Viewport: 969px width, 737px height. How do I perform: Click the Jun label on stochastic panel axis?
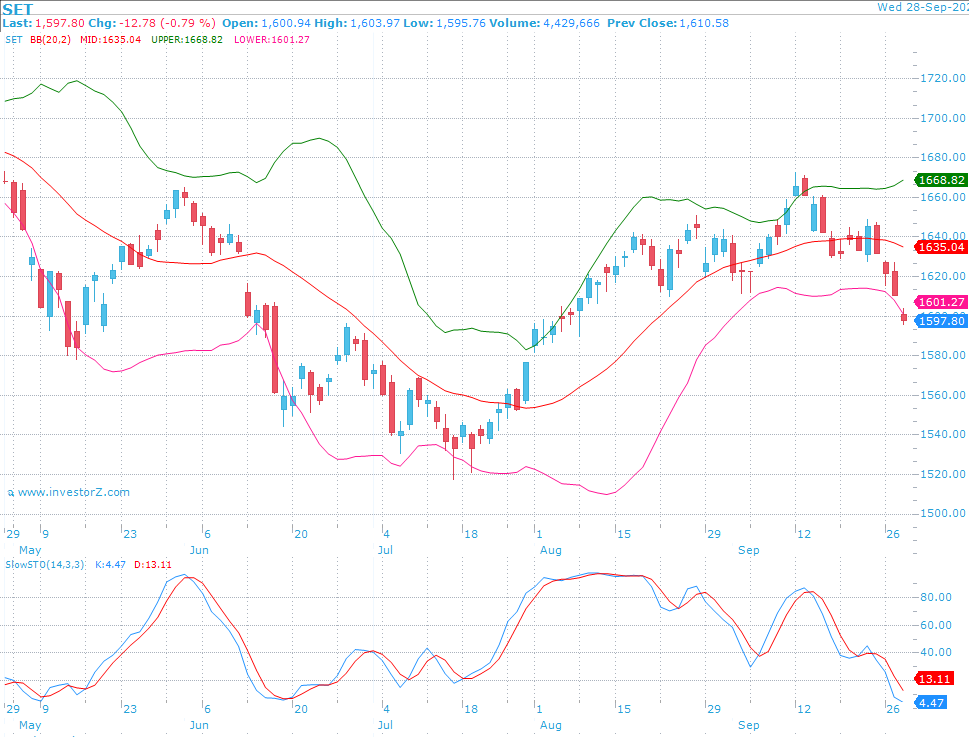tap(199, 725)
